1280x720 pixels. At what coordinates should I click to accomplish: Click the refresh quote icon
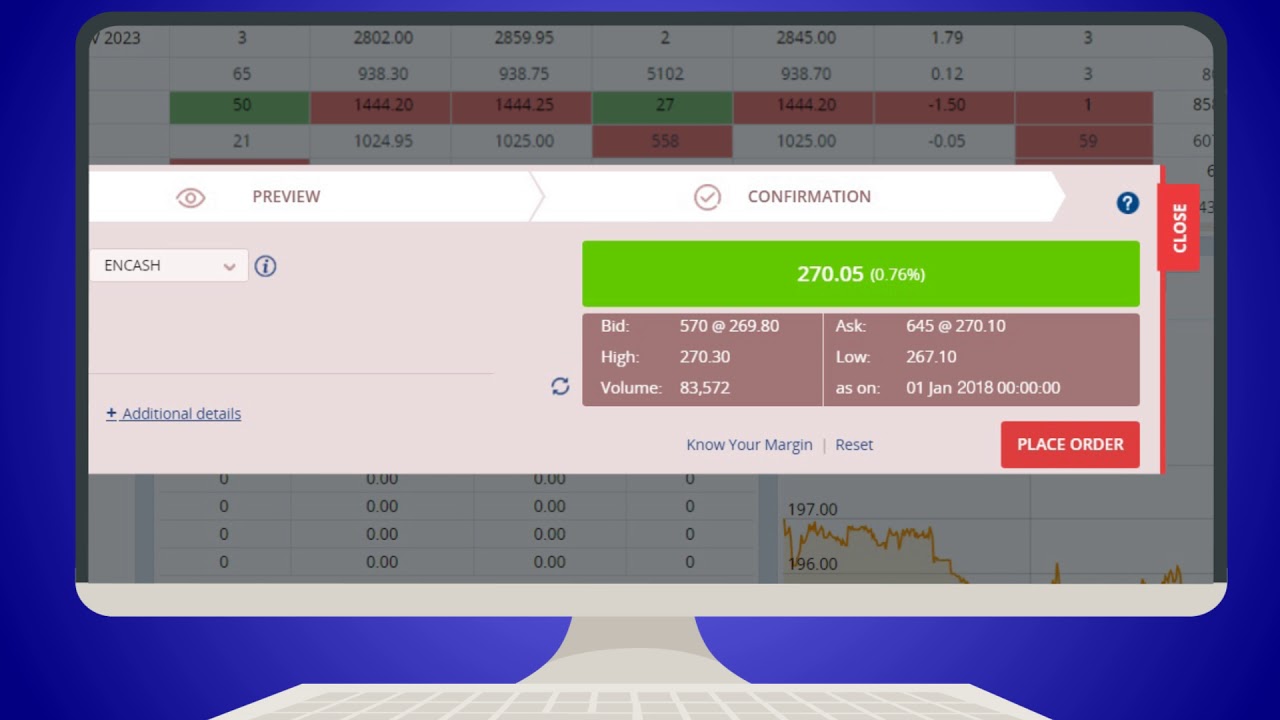[560, 386]
